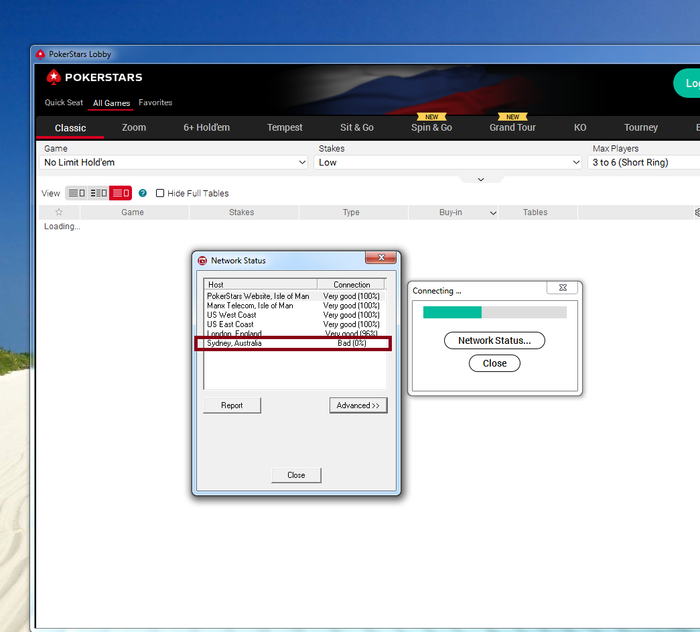Image resolution: width=700 pixels, height=632 pixels.
Task: Select the US West Coast host row
Action: pos(295,315)
